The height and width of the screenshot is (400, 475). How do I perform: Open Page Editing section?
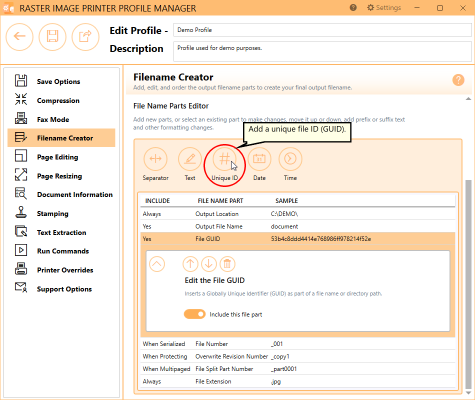pos(61,157)
